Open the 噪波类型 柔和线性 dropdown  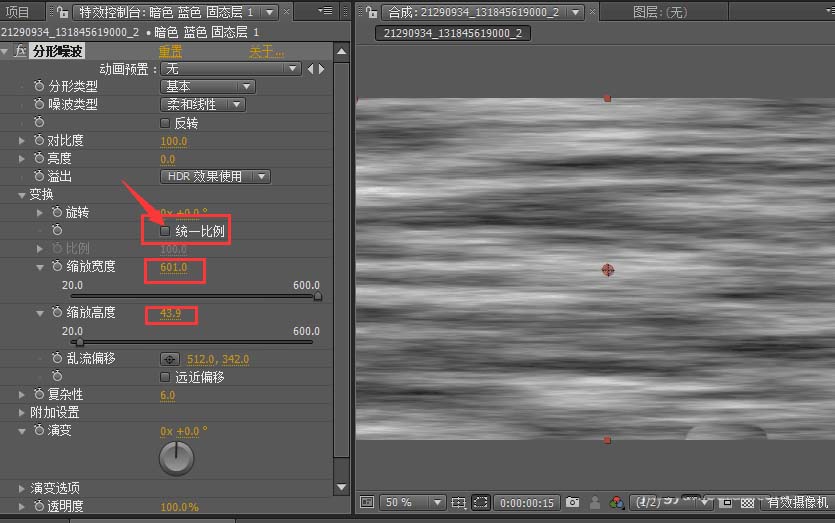click(202, 104)
